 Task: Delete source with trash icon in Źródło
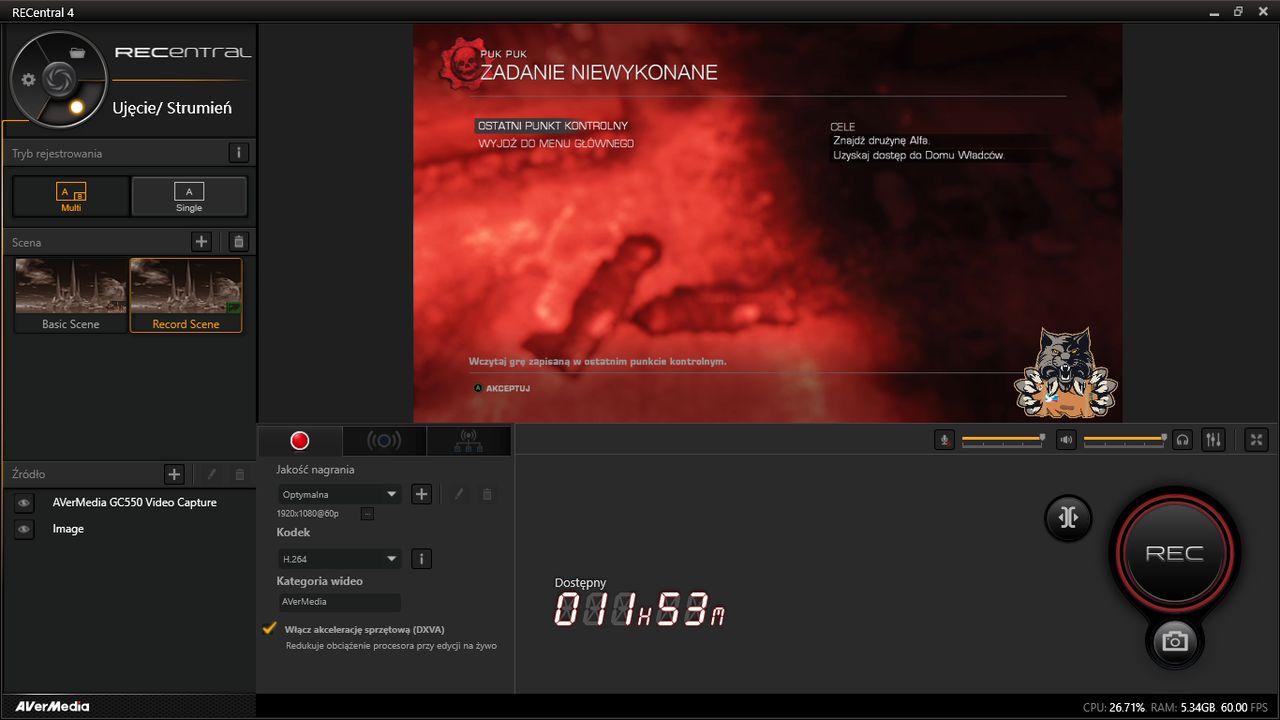click(239, 474)
